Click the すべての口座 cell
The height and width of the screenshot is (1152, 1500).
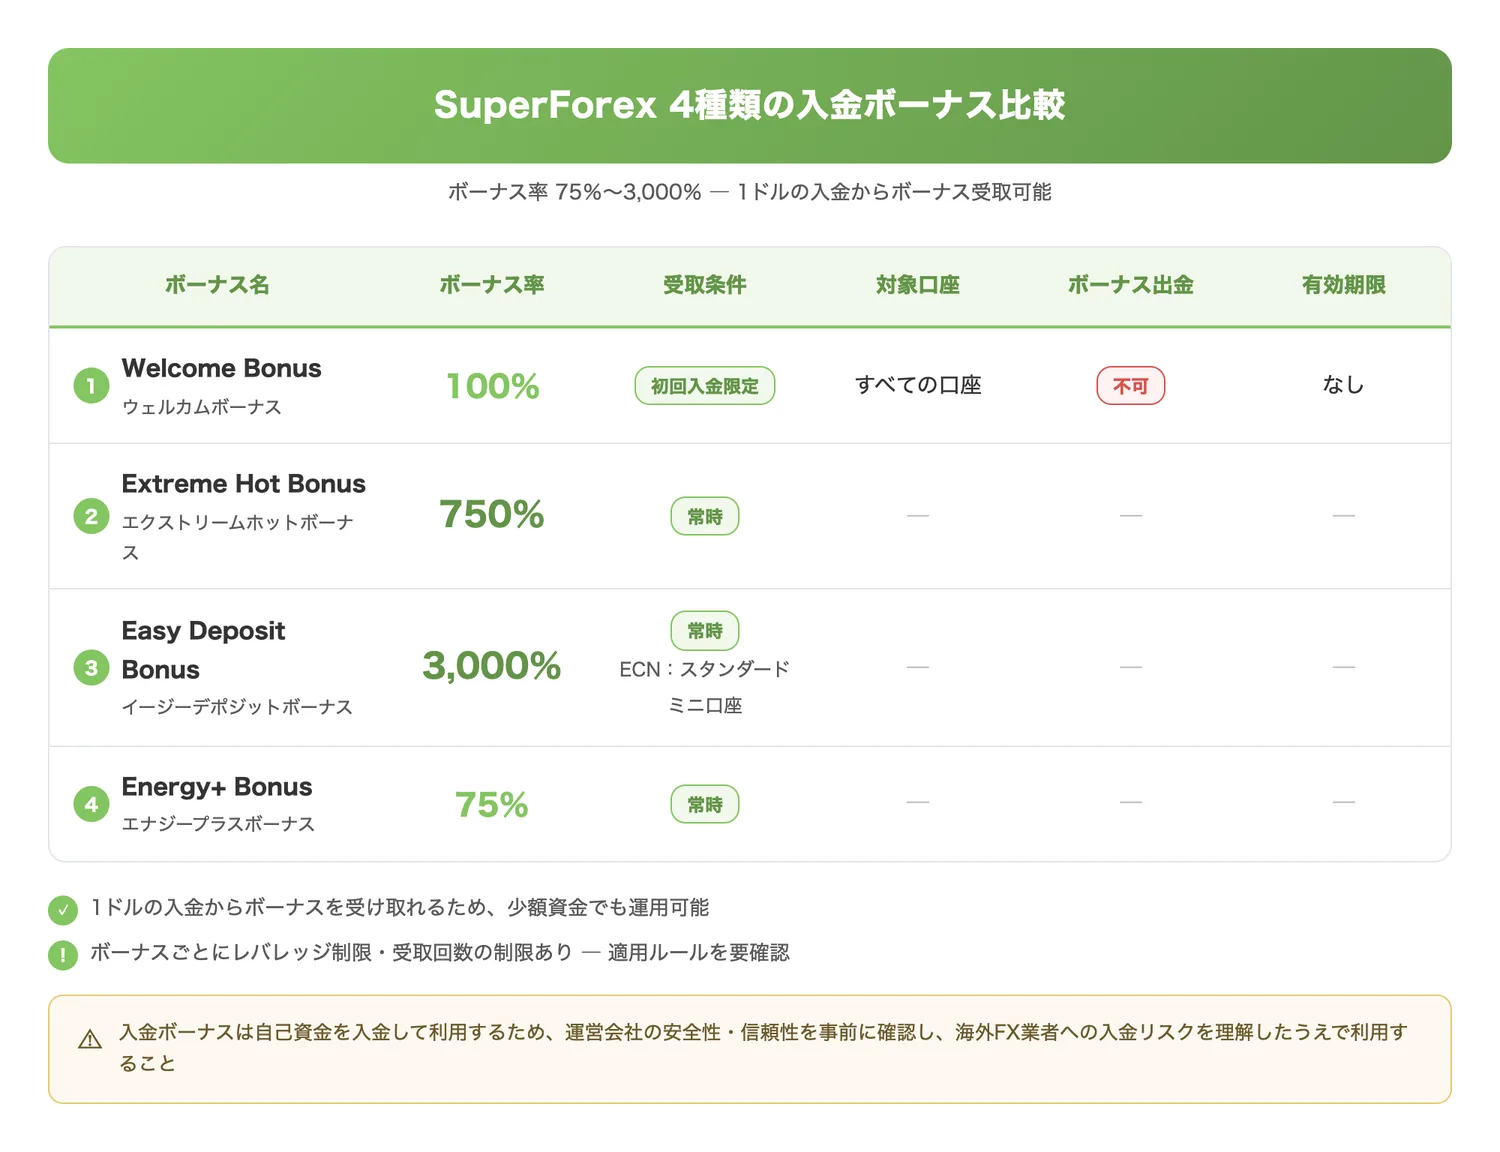918,385
